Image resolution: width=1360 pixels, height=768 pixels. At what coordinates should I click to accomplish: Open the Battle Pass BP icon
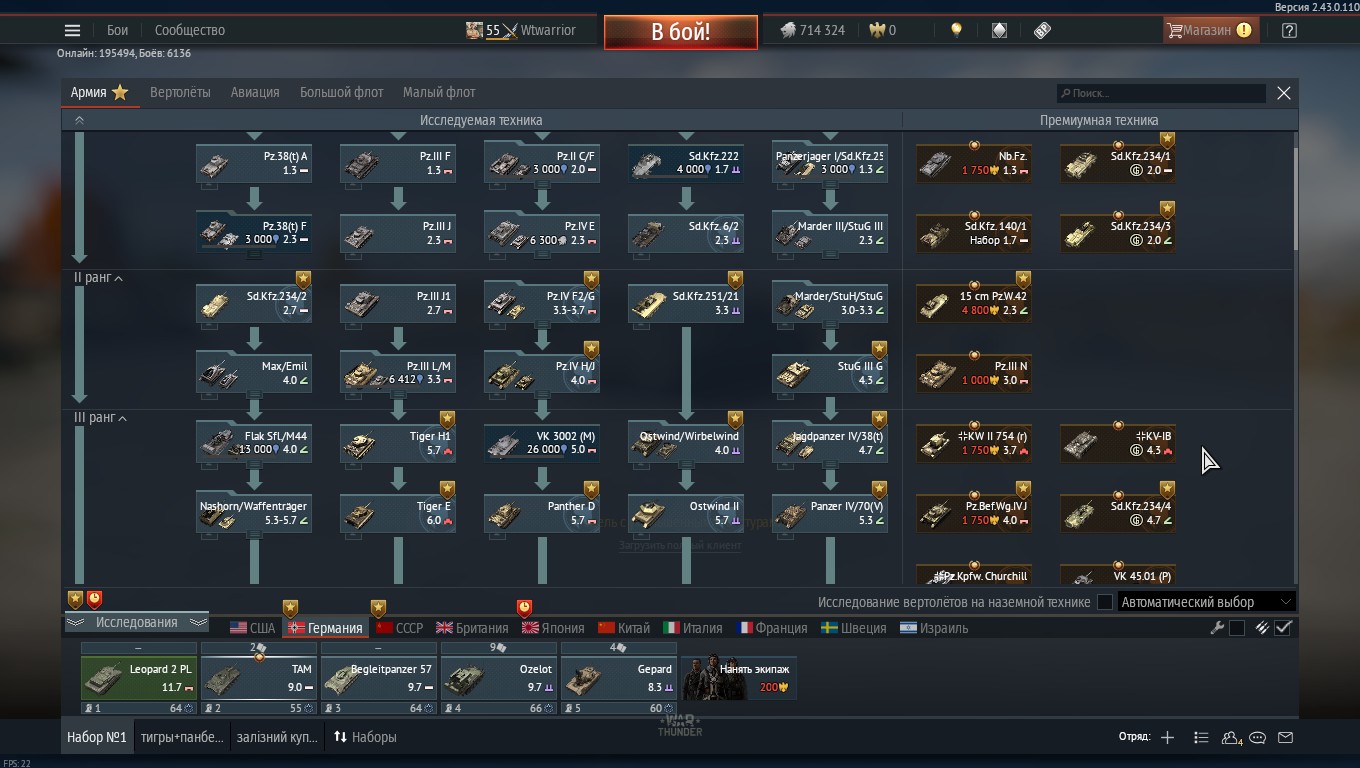pyautogui.click(x=1042, y=30)
